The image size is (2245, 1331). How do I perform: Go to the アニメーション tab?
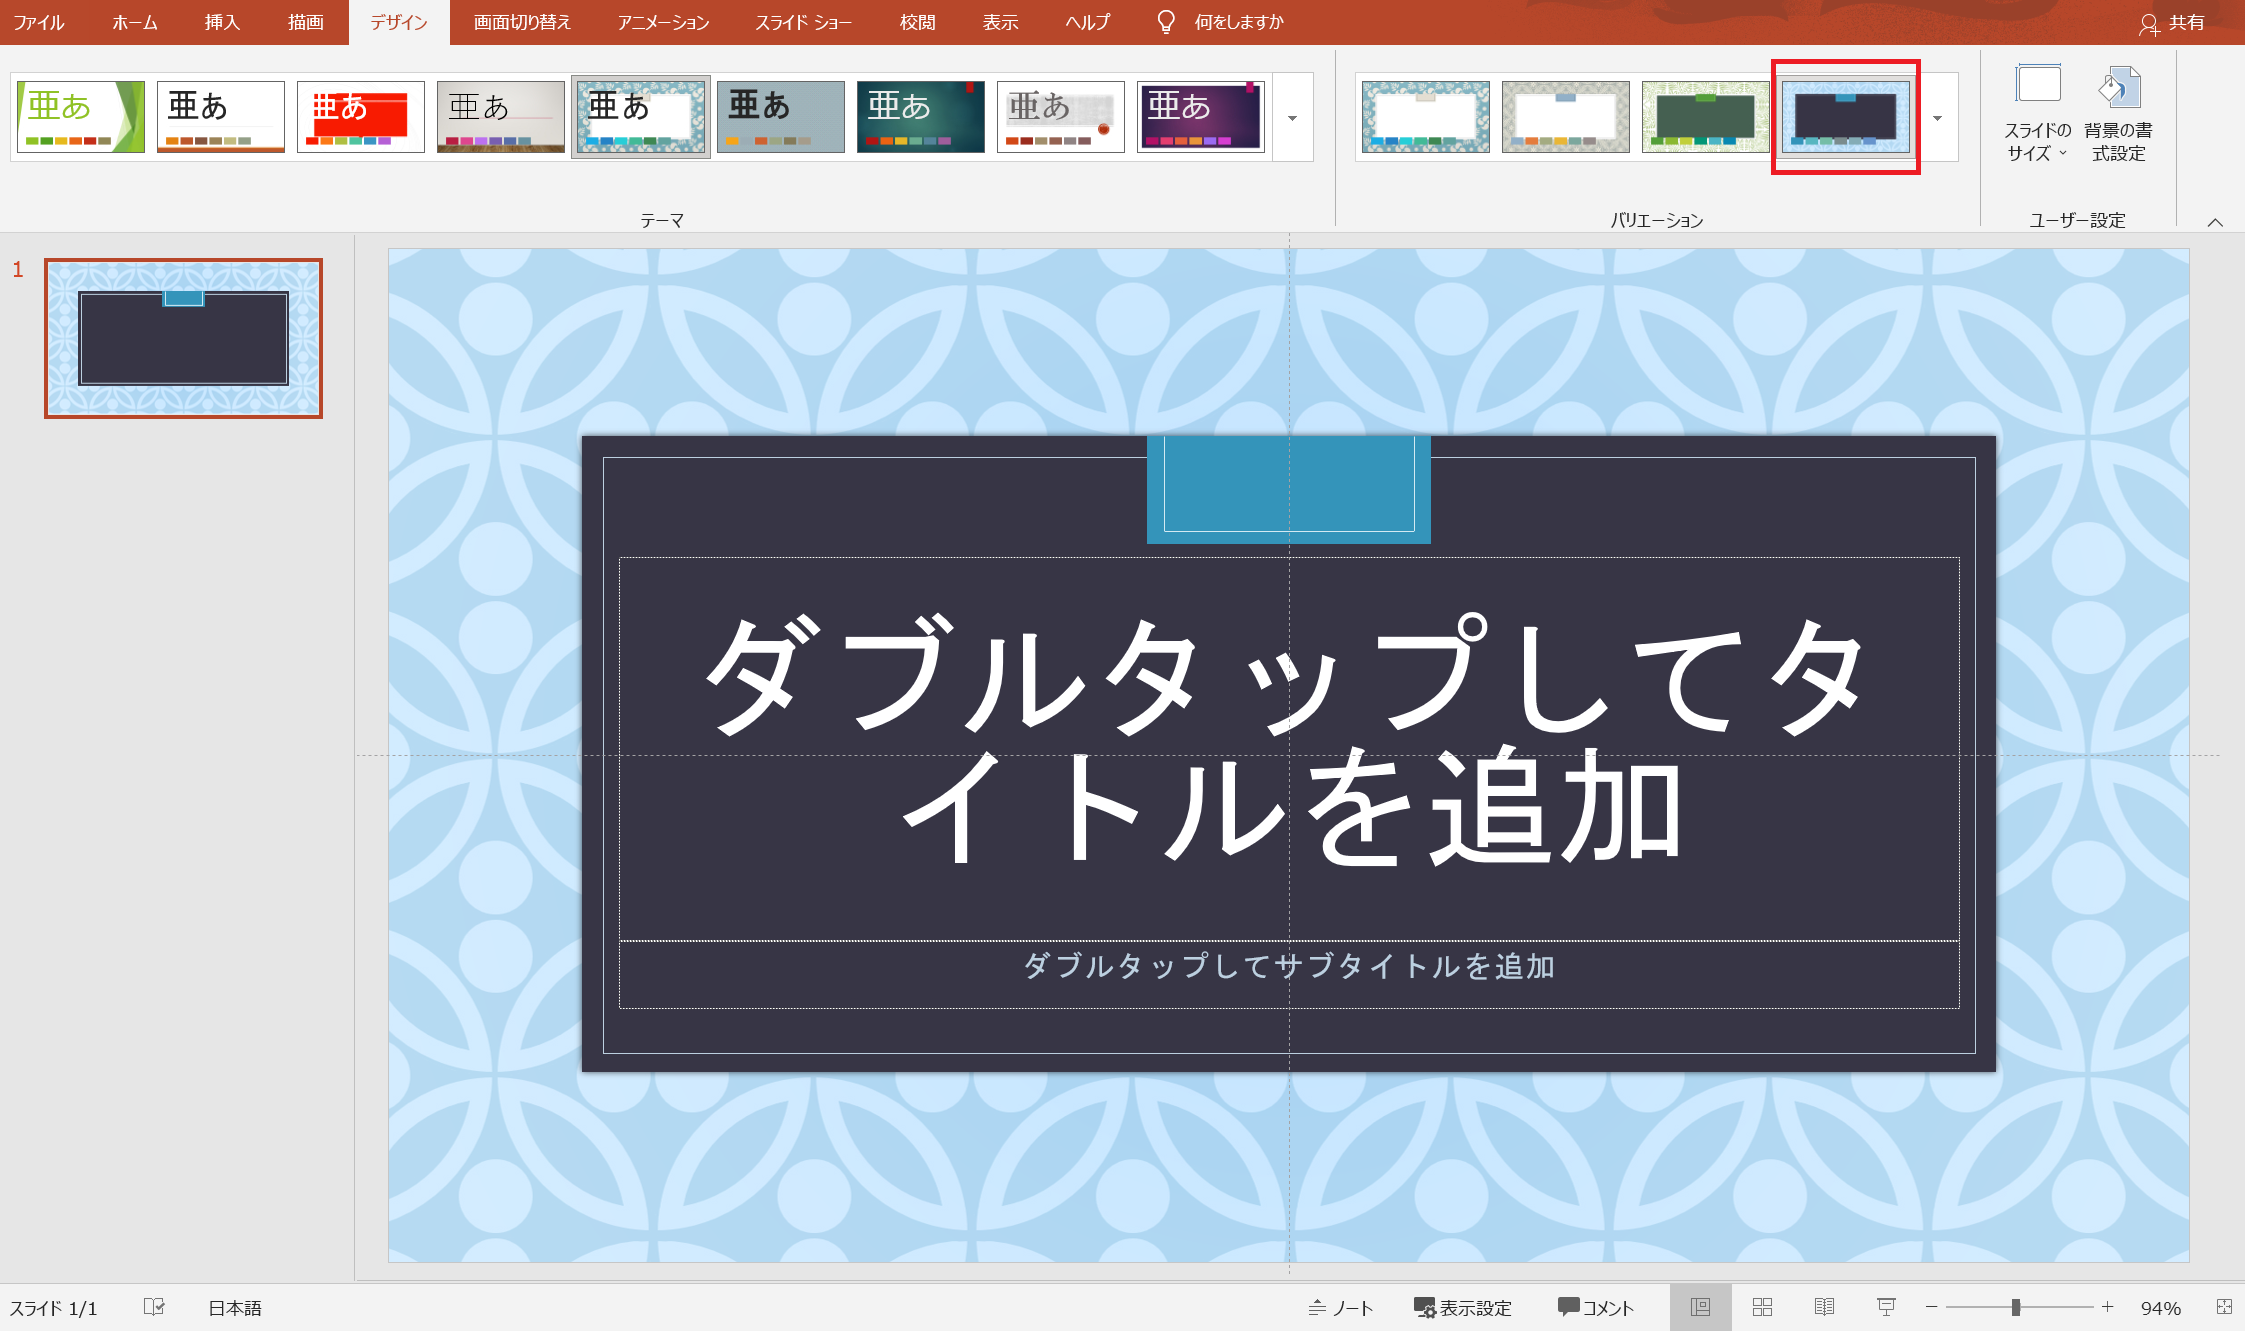coord(663,22)
